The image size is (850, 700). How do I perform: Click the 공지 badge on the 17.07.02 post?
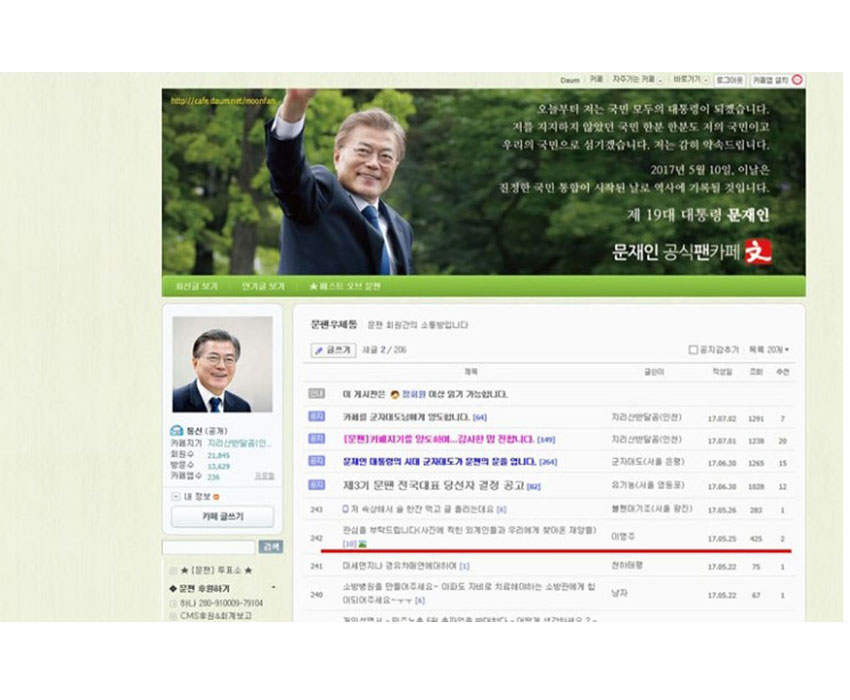click(x=316, y=417)
